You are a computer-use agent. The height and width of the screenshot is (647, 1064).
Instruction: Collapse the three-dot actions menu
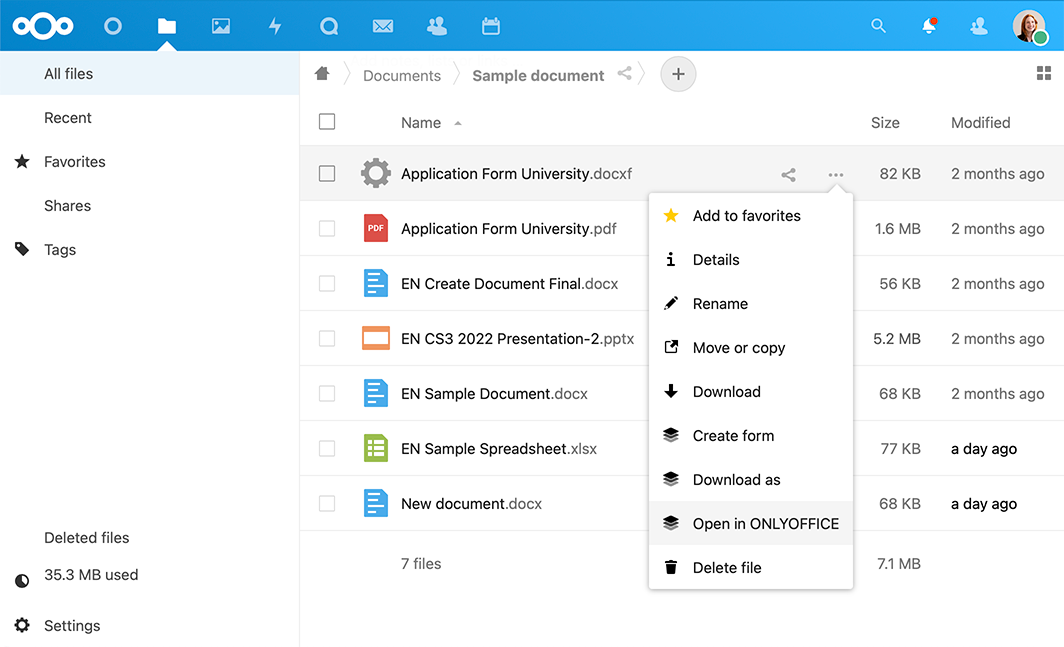(x=835, y=175)
